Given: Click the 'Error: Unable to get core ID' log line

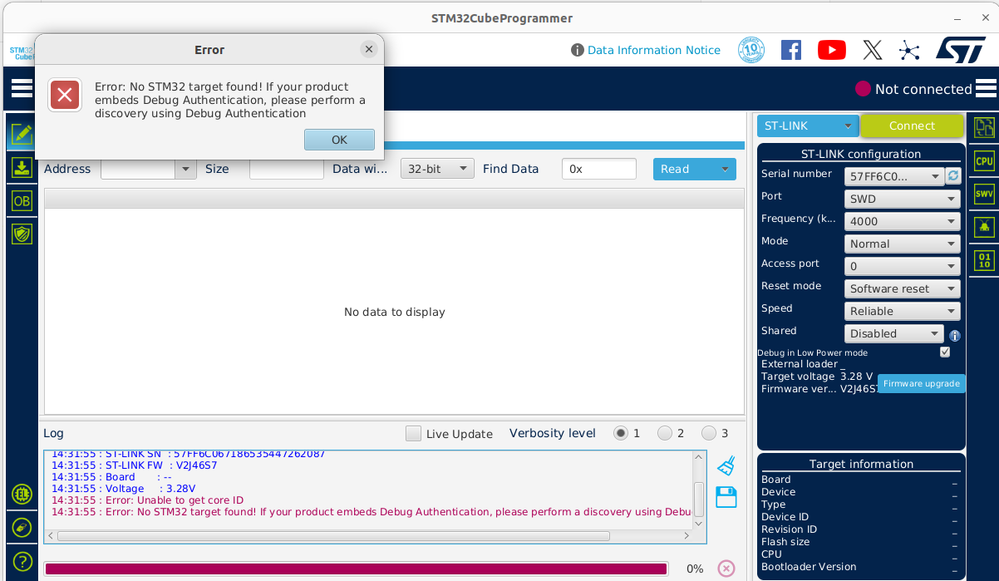Looking at the screenshot, I should (x=147, y=500).
